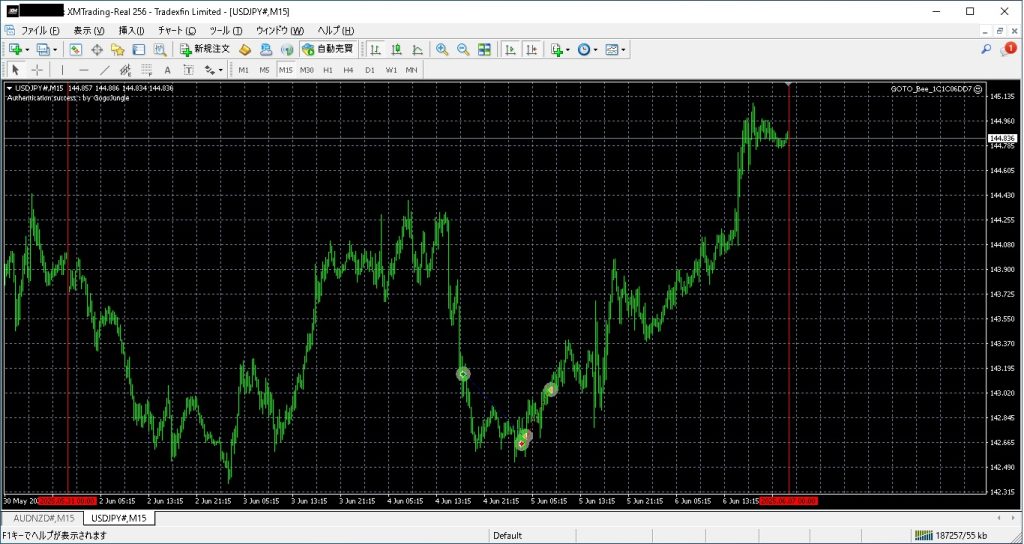
Task: Expand the new chart dropdown arrow
Action: tap(27, 49)
